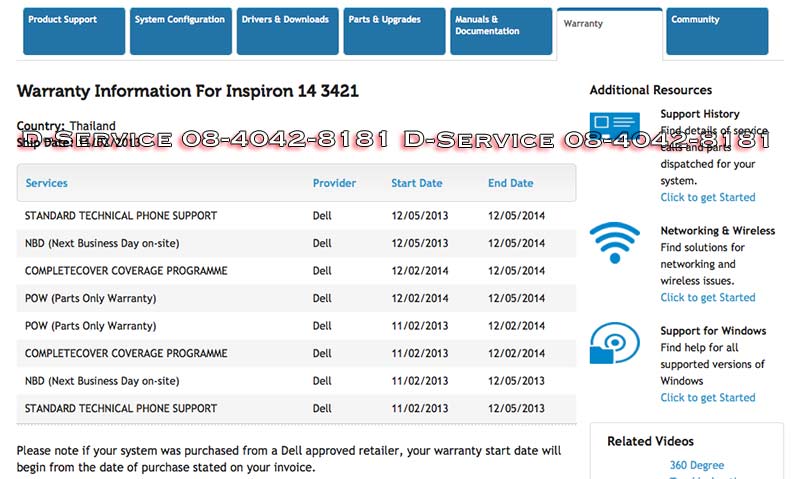Select COMPLETECOVER COVERAGE PROGRAMME row starting 12/02/2014
This screenshot has width=800, height=479.
(296, 271)
